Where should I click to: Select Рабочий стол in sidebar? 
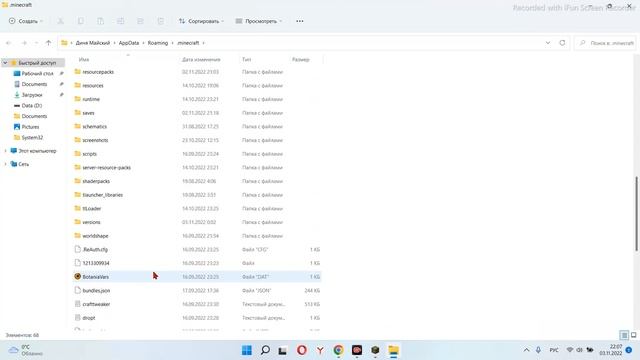click(38, 73)
